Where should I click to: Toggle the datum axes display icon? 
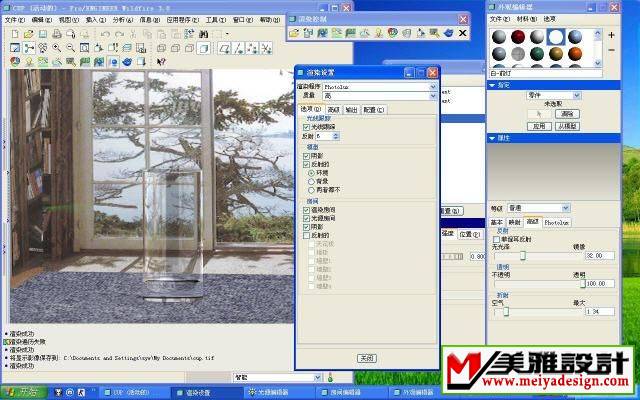pyautogui.click(x=238, y=48)
